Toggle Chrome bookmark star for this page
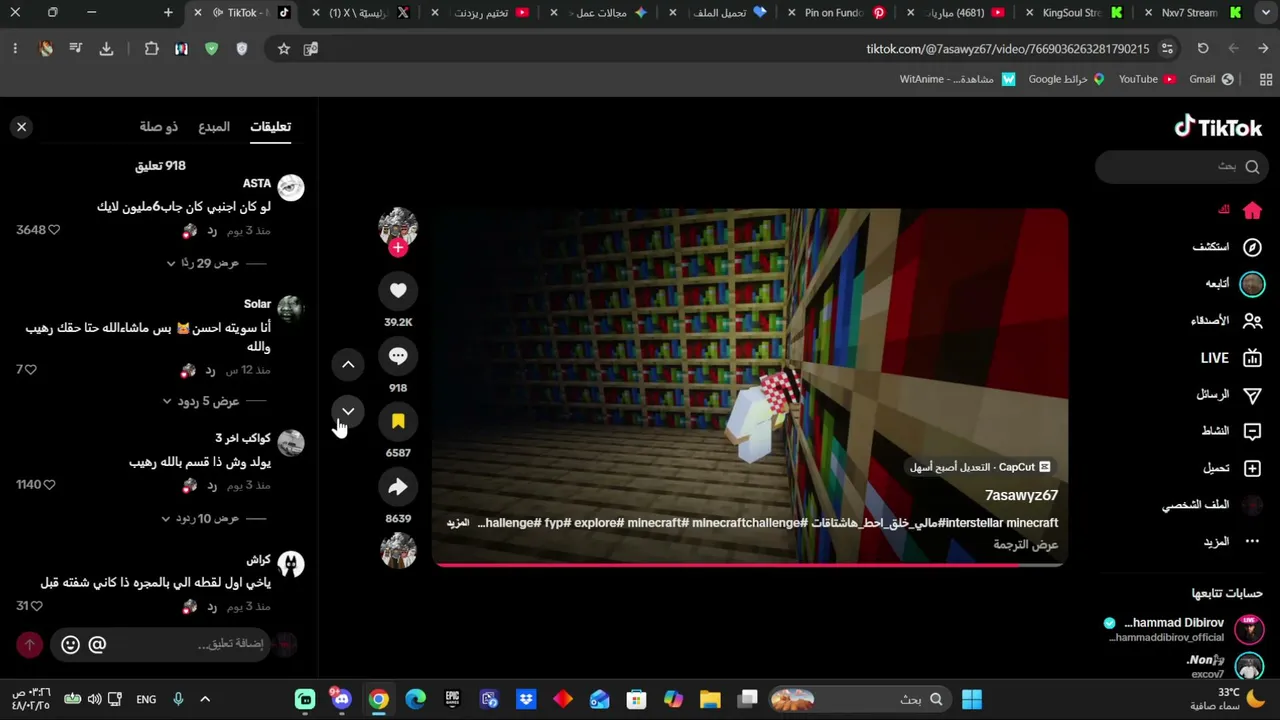The image size is (1280, 720). pos(284,48)
